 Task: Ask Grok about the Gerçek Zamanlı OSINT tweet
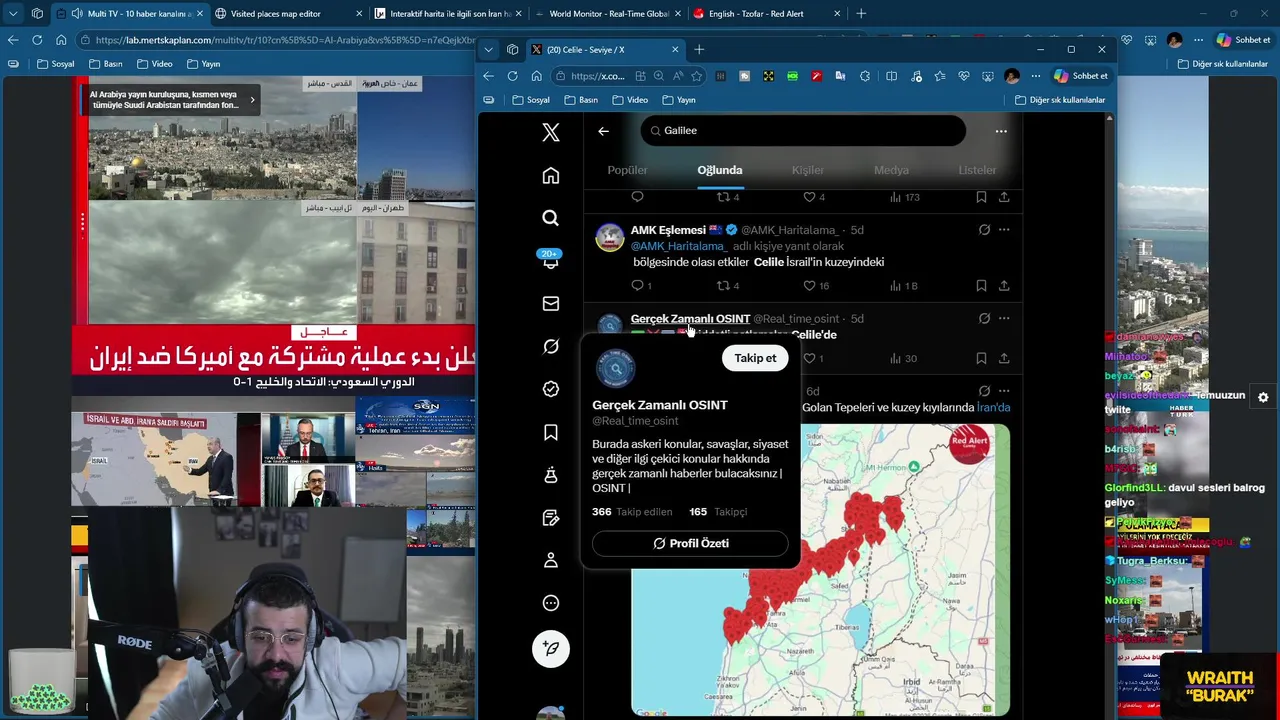click(x=984, y=318)
